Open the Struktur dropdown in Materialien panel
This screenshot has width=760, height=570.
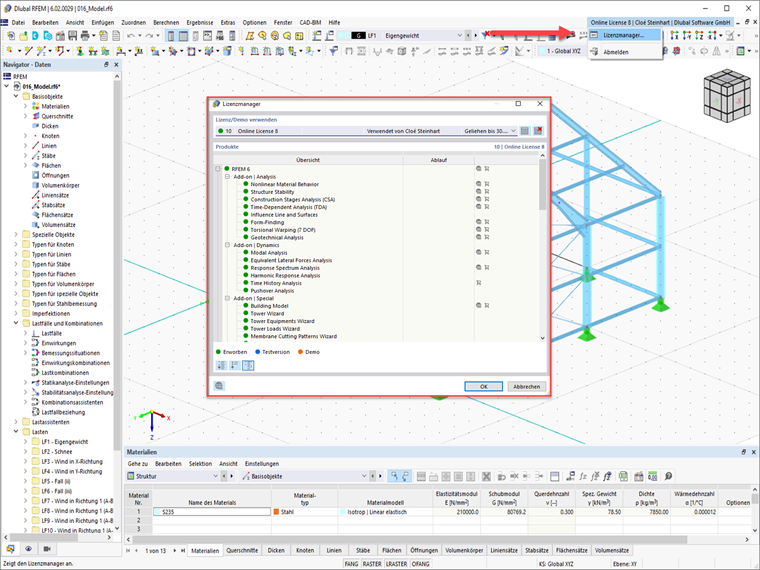[215, 476]
